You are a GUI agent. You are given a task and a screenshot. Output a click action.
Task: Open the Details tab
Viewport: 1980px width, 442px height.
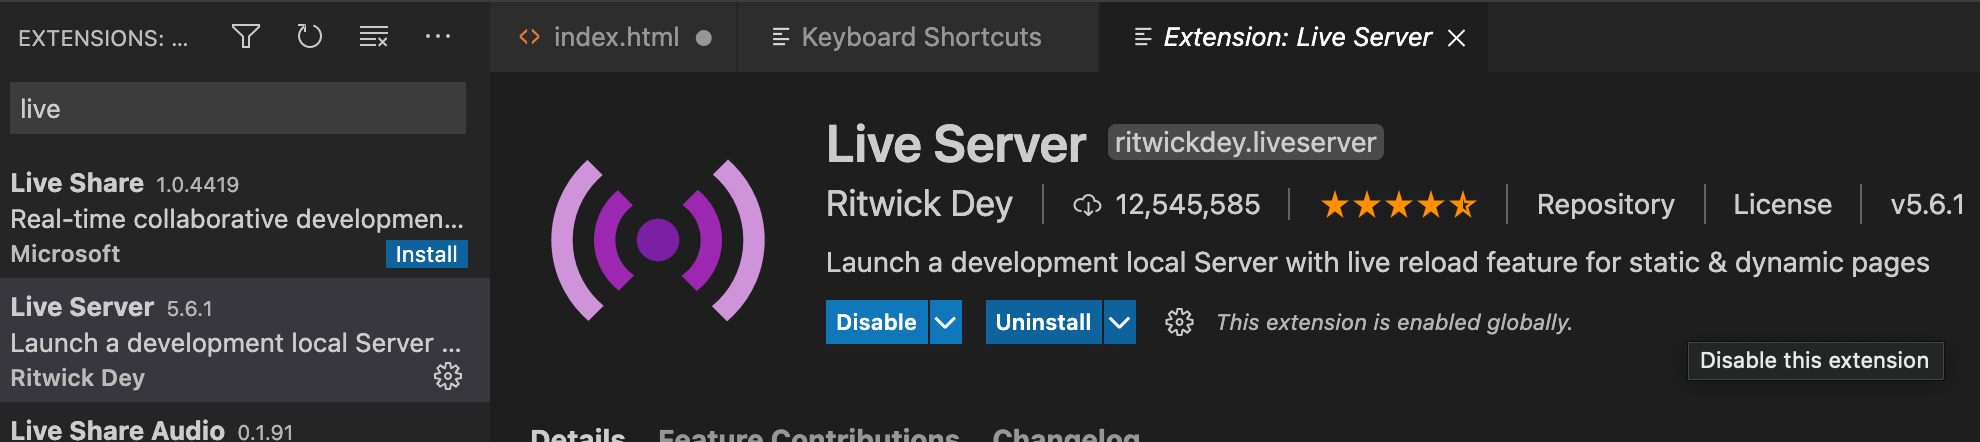[x=578, y=435]
